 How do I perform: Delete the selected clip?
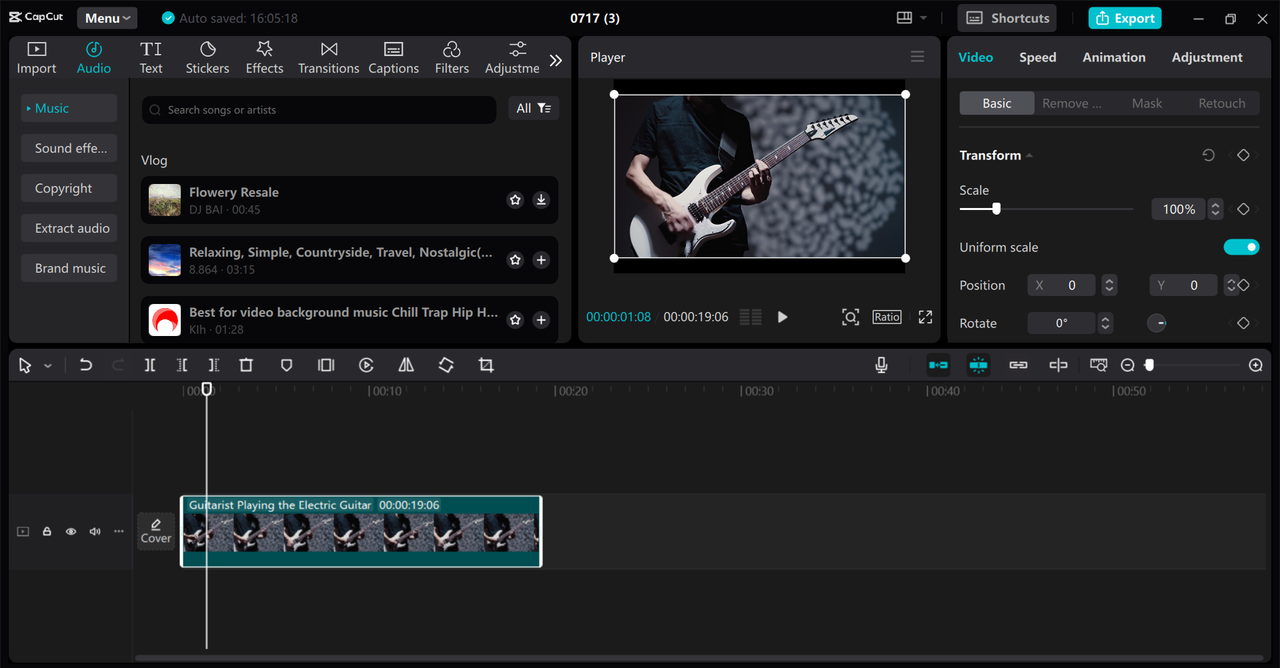(x=246, y=365)
